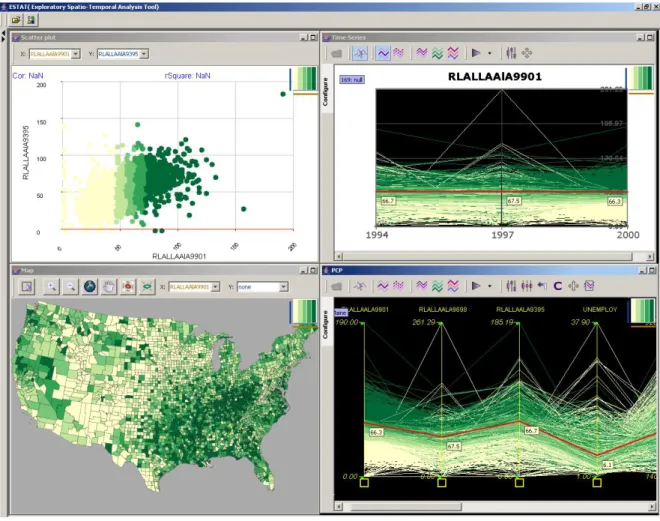Screen dimensions: 660x521
Task: Click the grayed folder icon in PCP toolbar
Action: (337, 287)
